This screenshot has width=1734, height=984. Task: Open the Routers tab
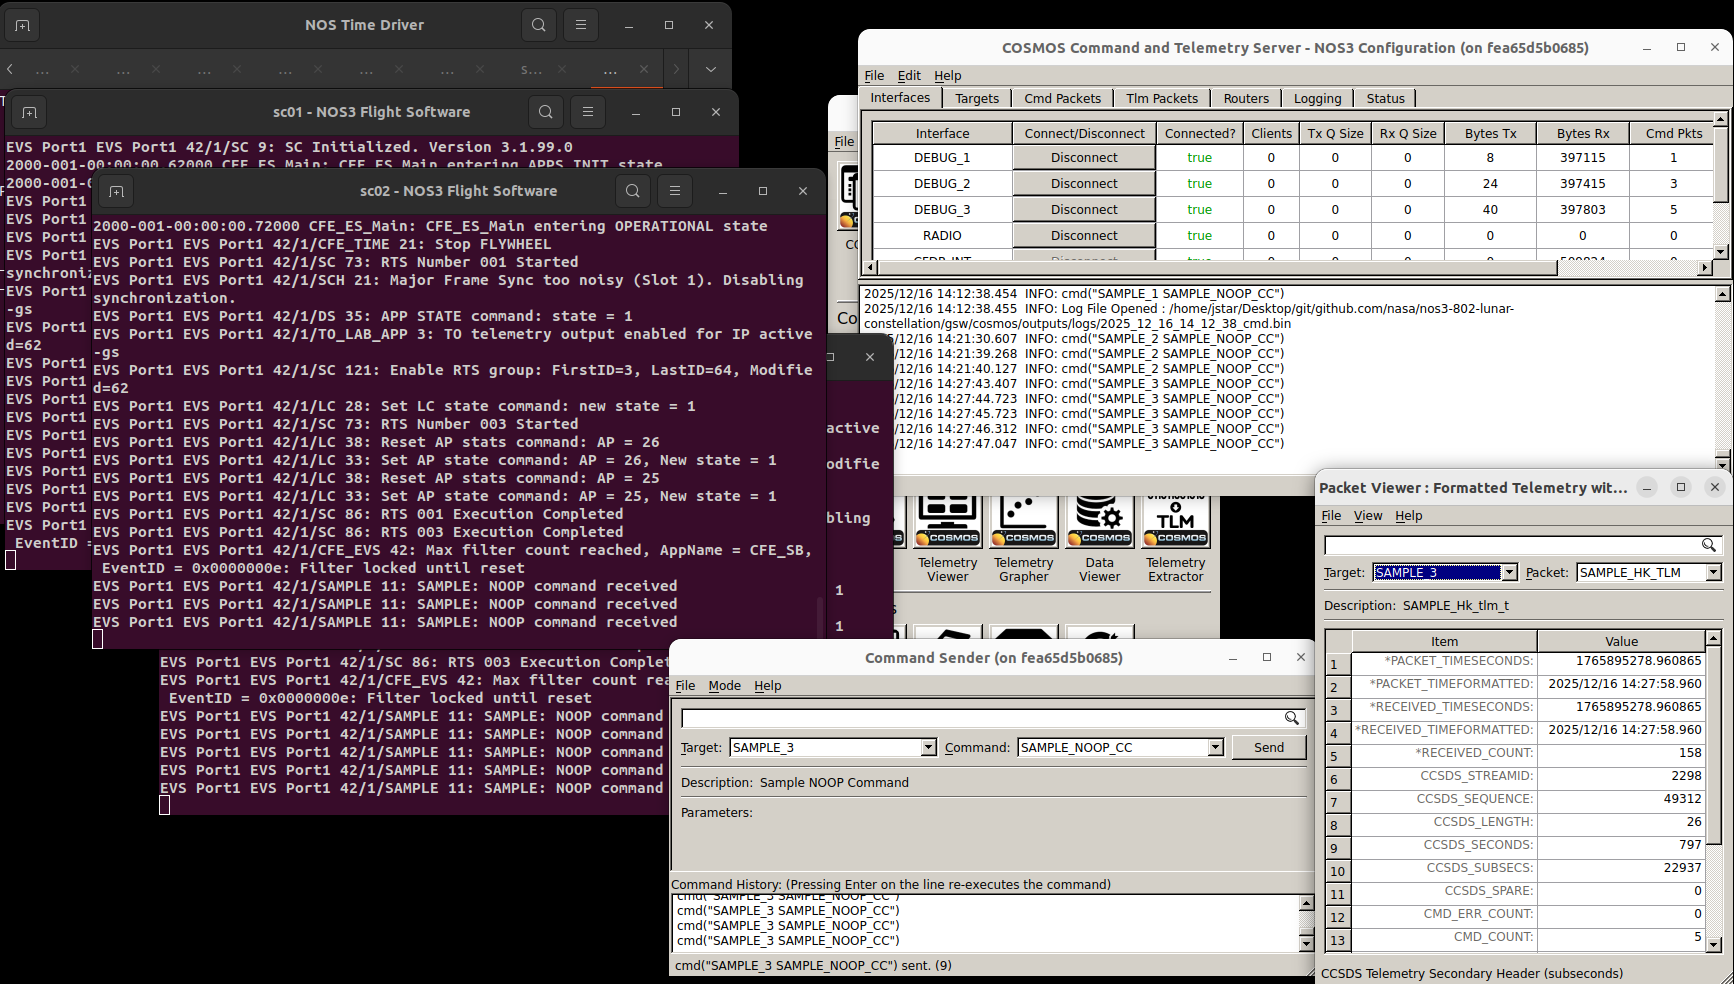point(1246,98)
